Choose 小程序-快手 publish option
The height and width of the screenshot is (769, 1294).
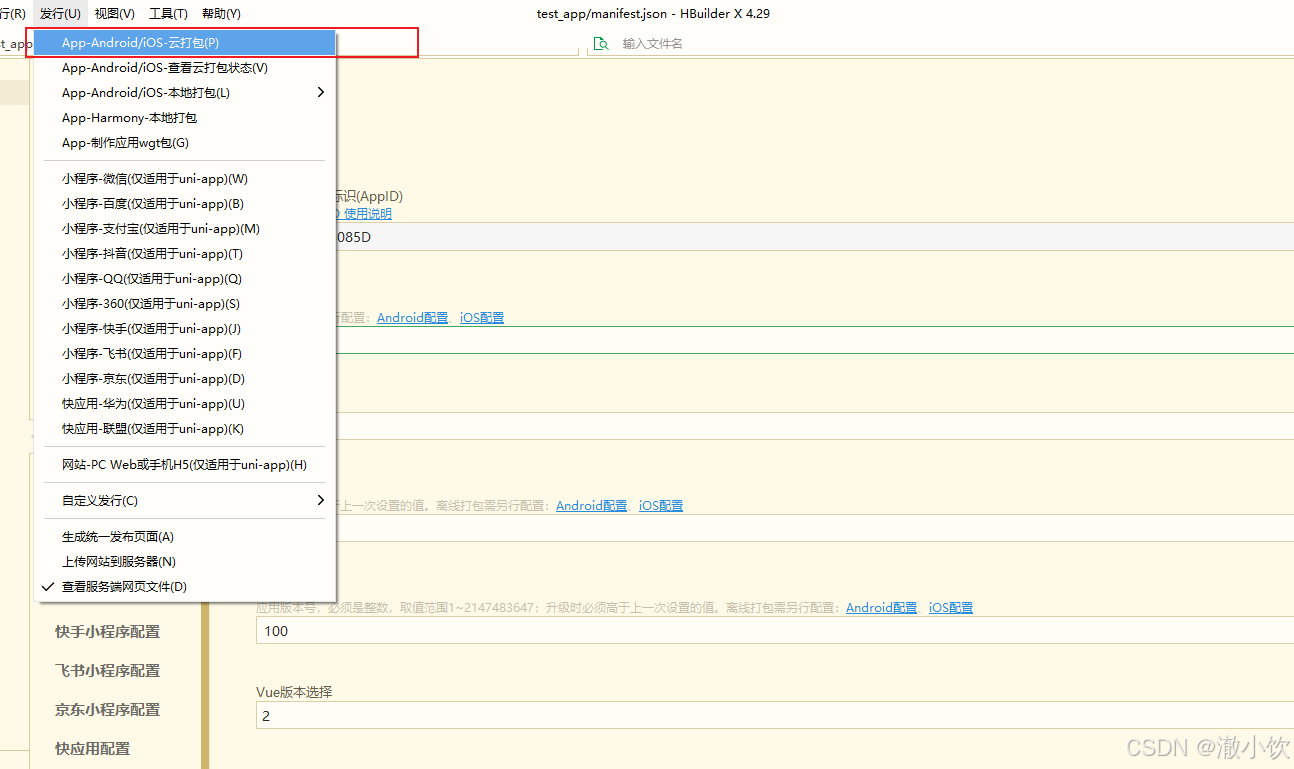(185, 329)
